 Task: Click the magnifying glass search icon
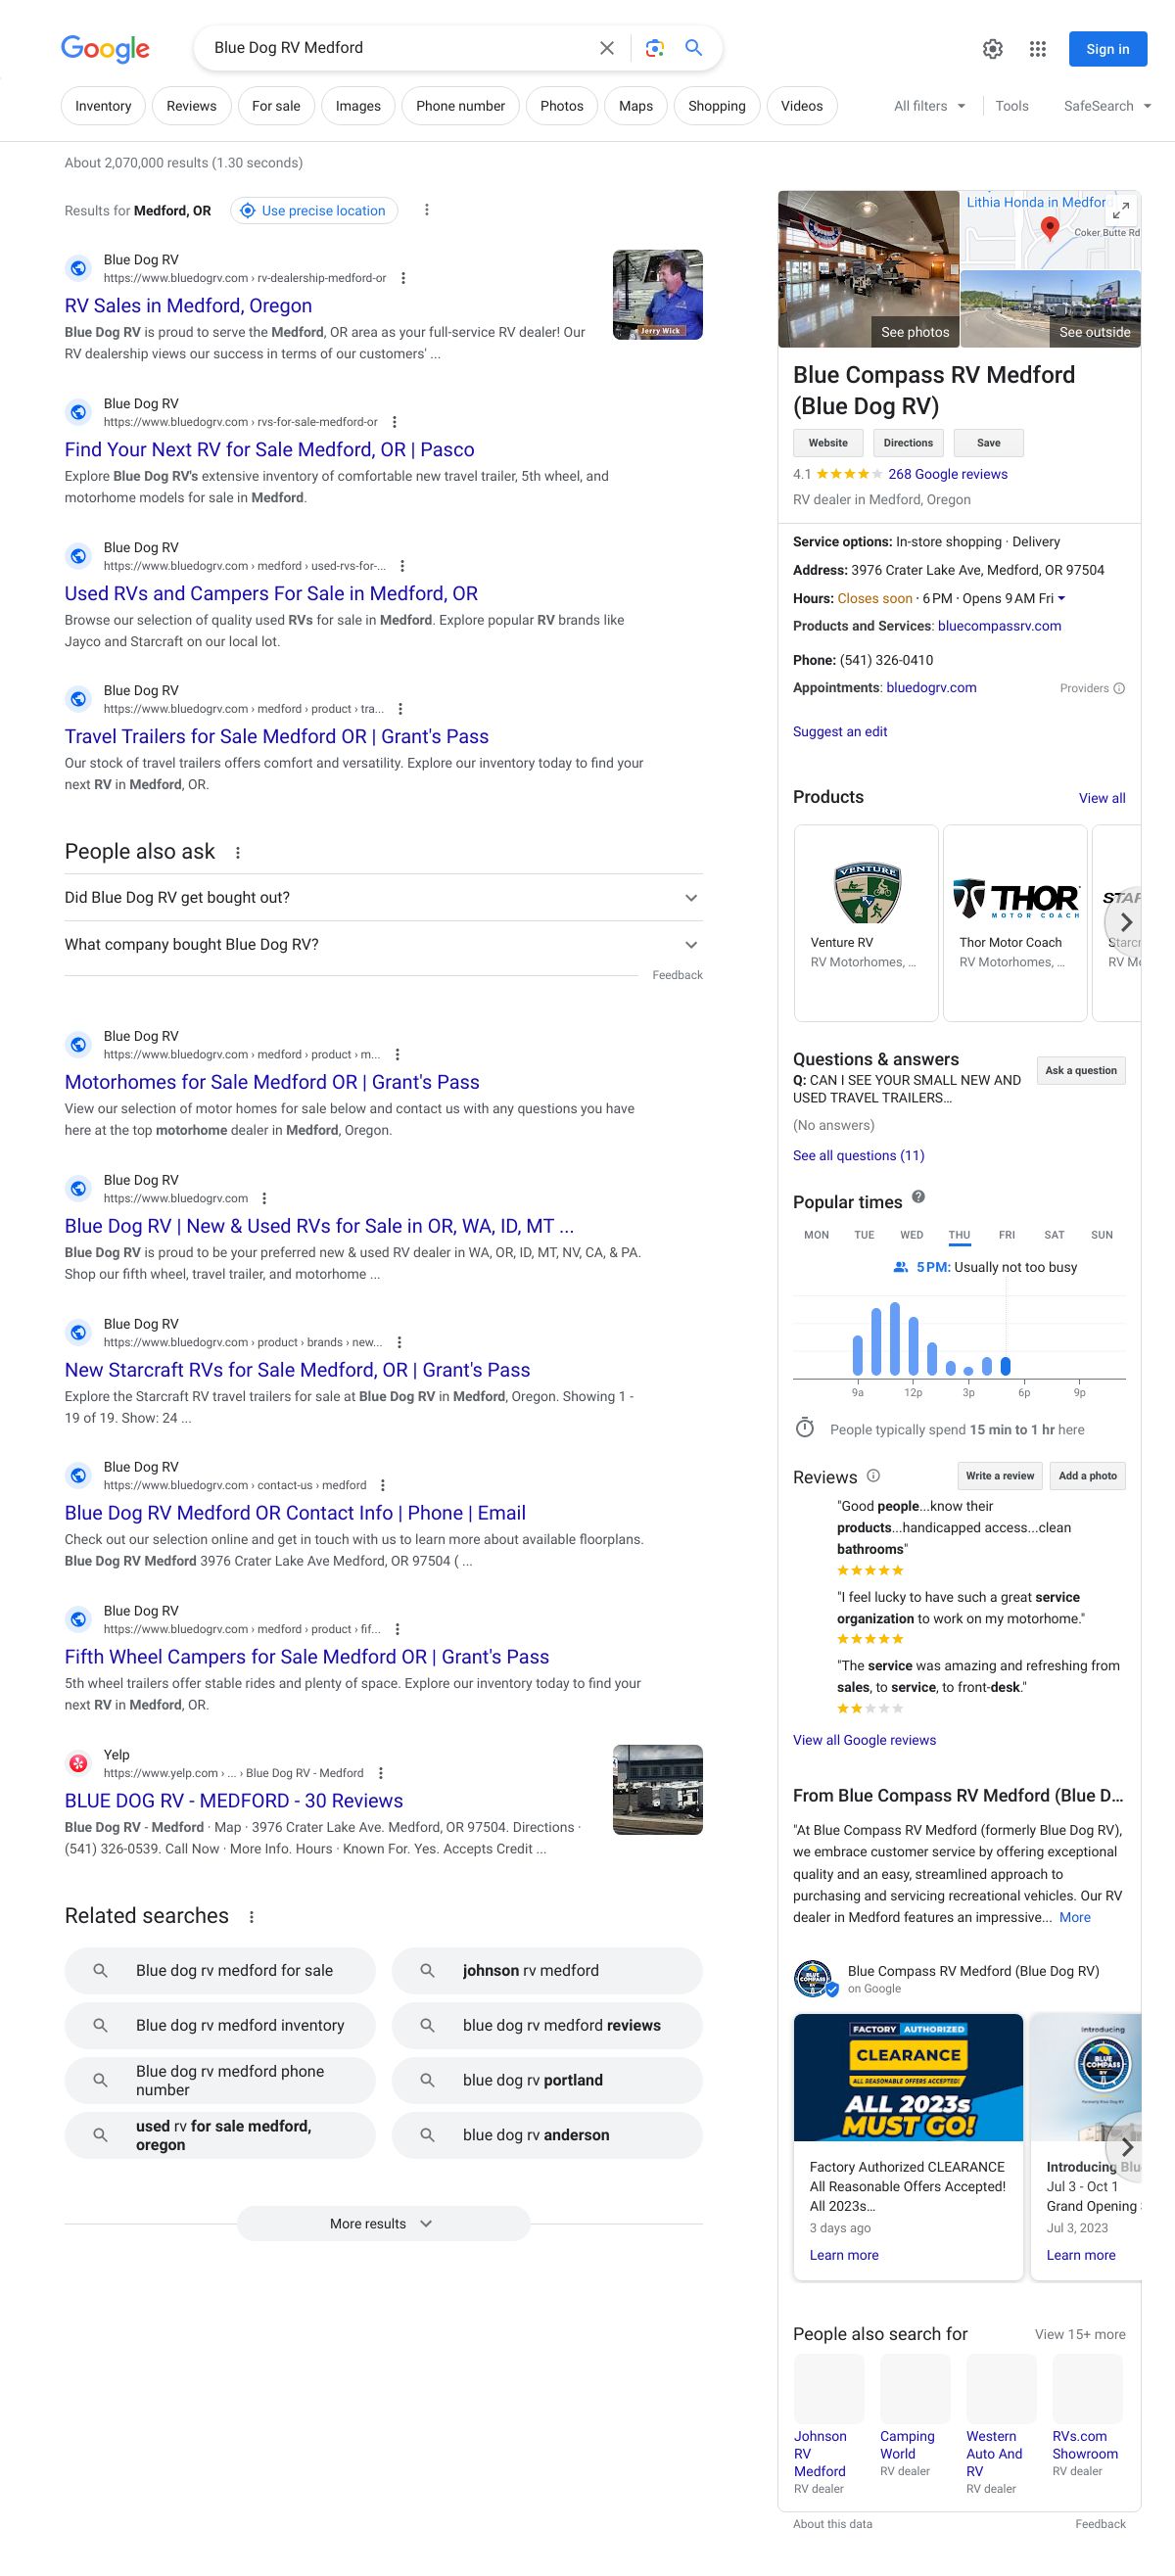(x=693, y=48)
